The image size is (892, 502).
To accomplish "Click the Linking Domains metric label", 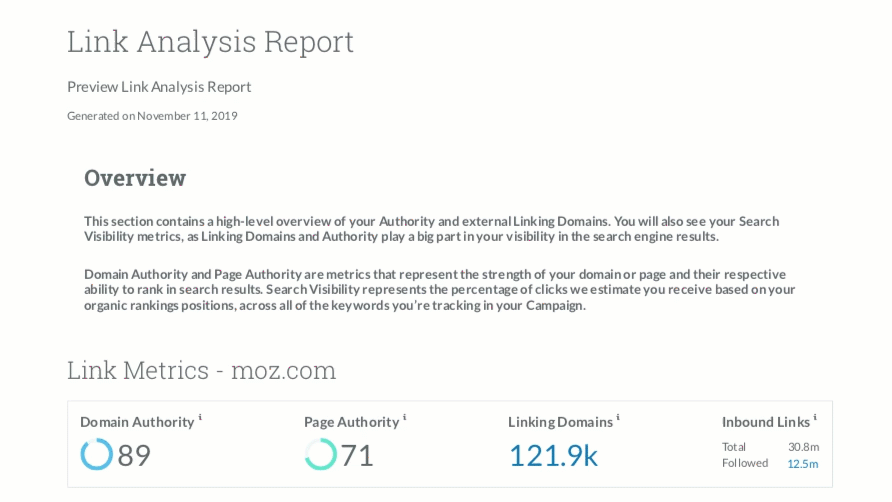I will click(560, 422).
